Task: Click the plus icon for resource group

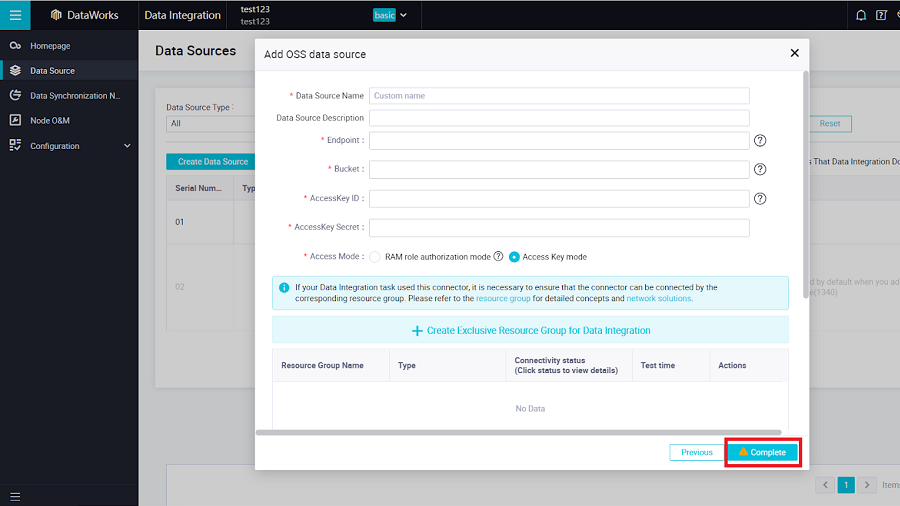Action: [x=417, y=330]
